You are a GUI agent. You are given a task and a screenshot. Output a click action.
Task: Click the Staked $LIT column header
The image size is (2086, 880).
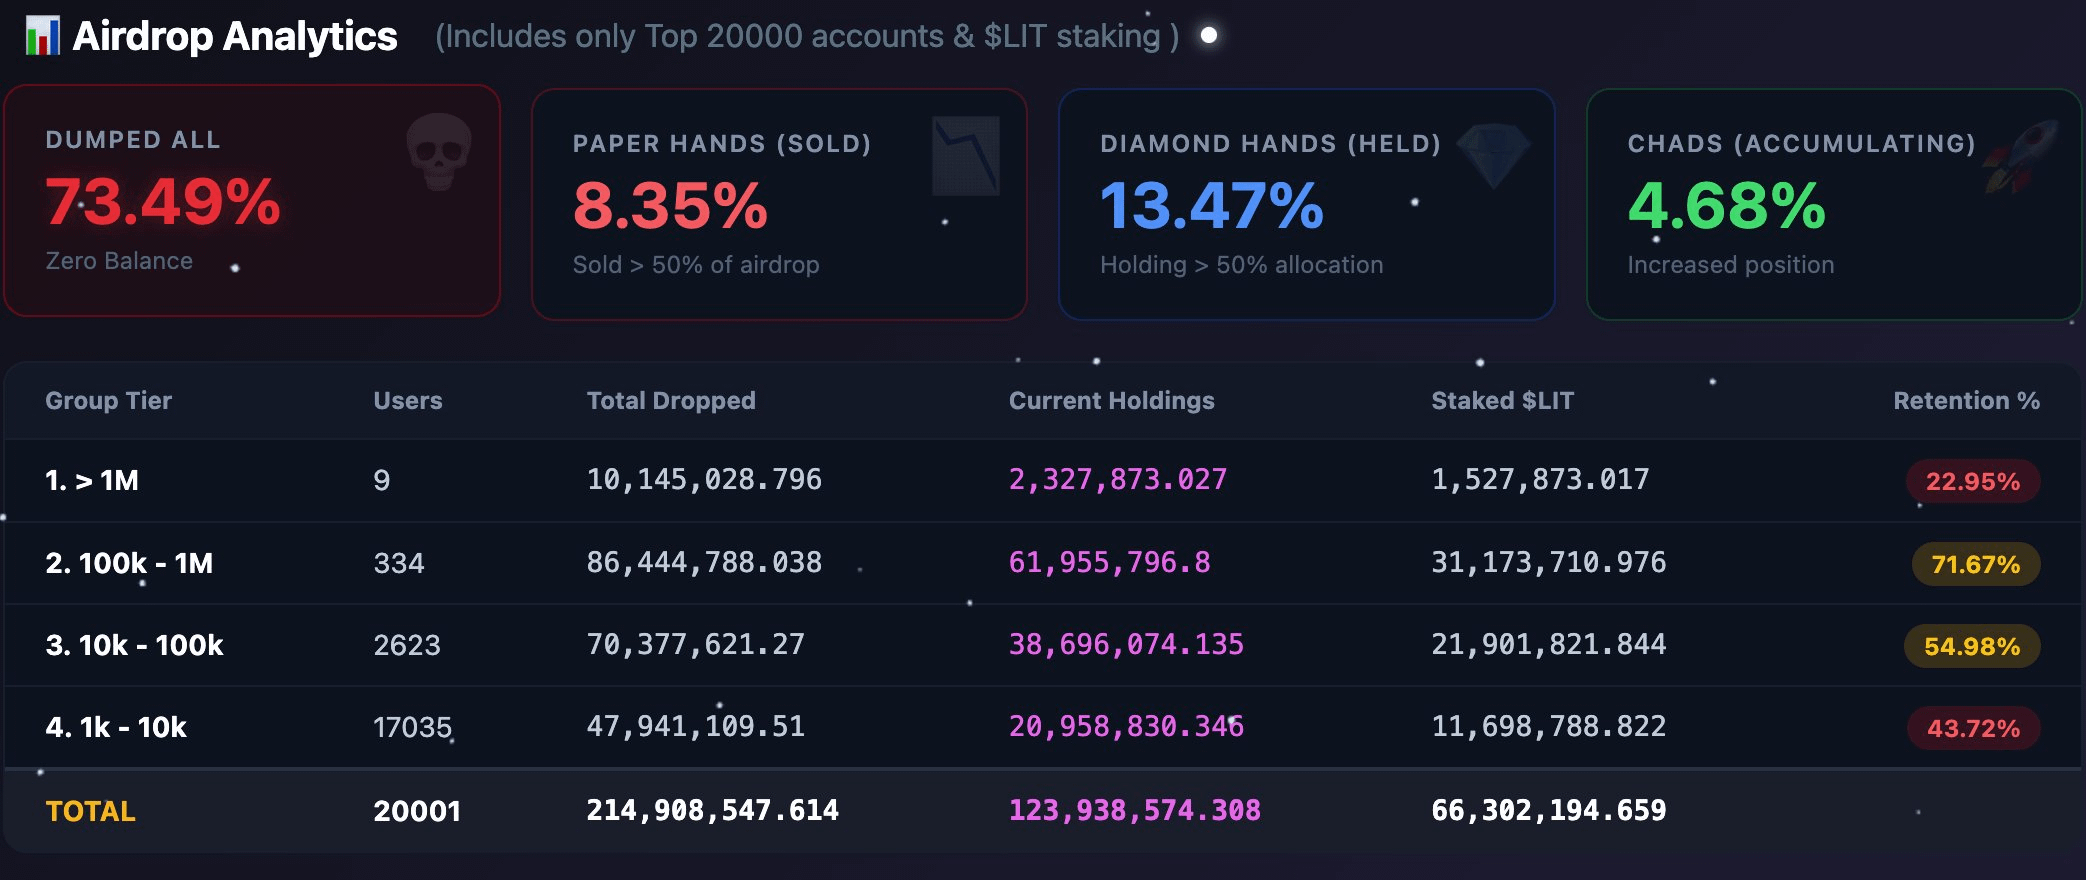[1502, 401]
